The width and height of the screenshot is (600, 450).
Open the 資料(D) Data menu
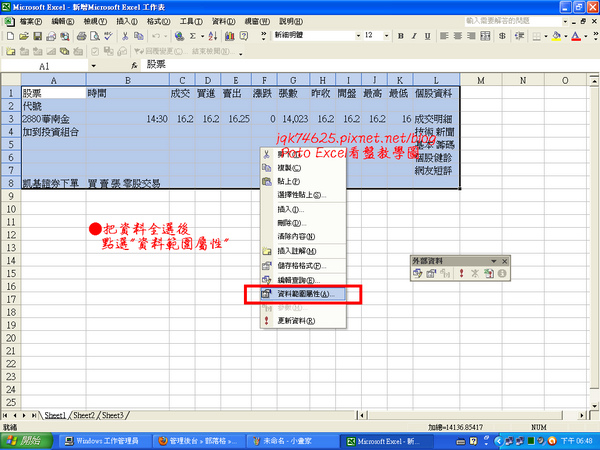point(223,21)
